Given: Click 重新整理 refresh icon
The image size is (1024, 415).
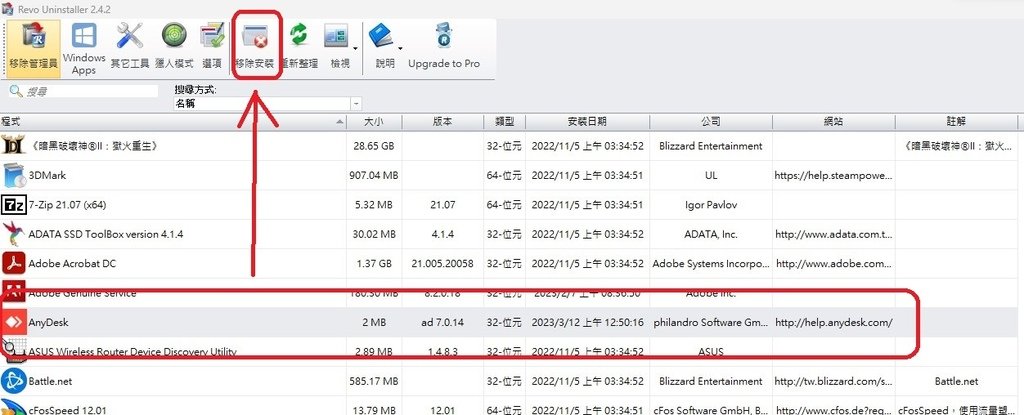Looking at the screenshot, I should click(299, 47).
